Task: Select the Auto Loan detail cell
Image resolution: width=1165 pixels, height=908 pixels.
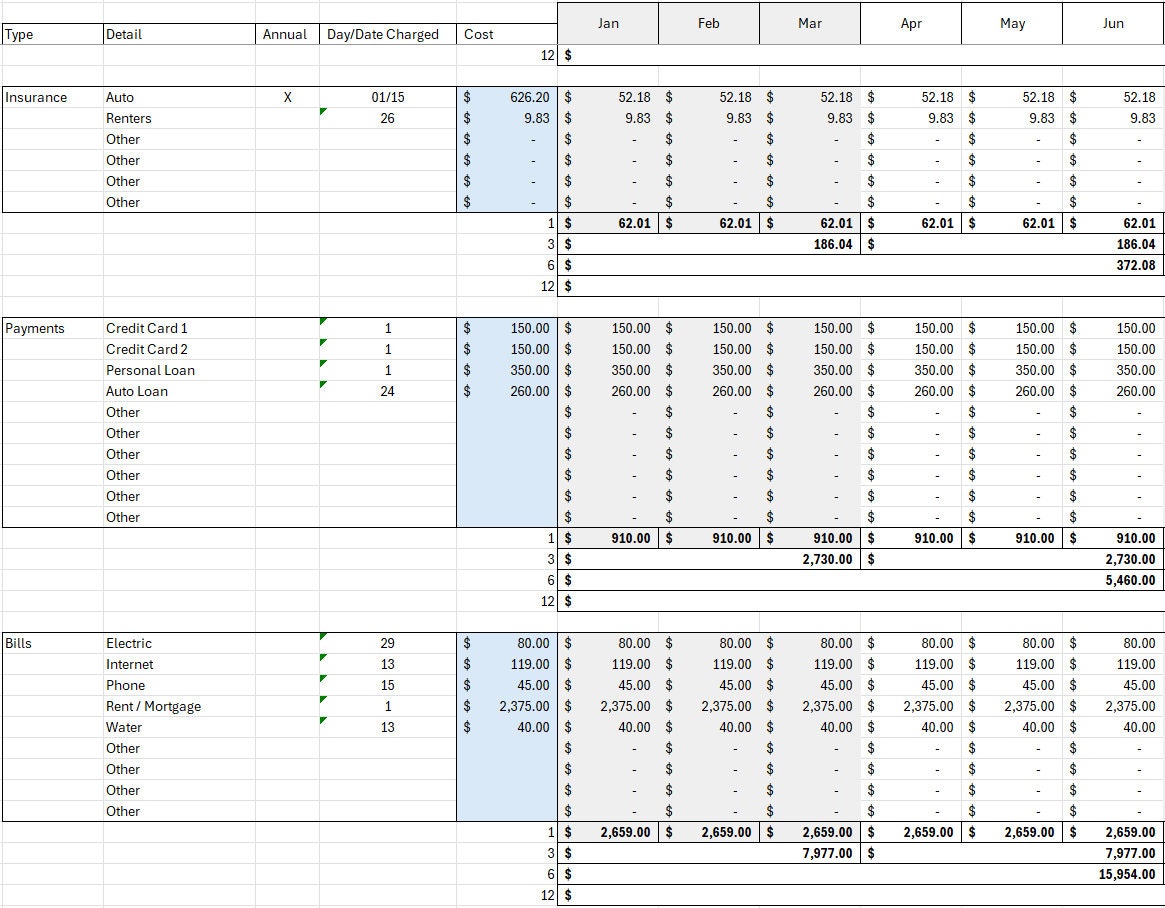Action: point(179,391)
